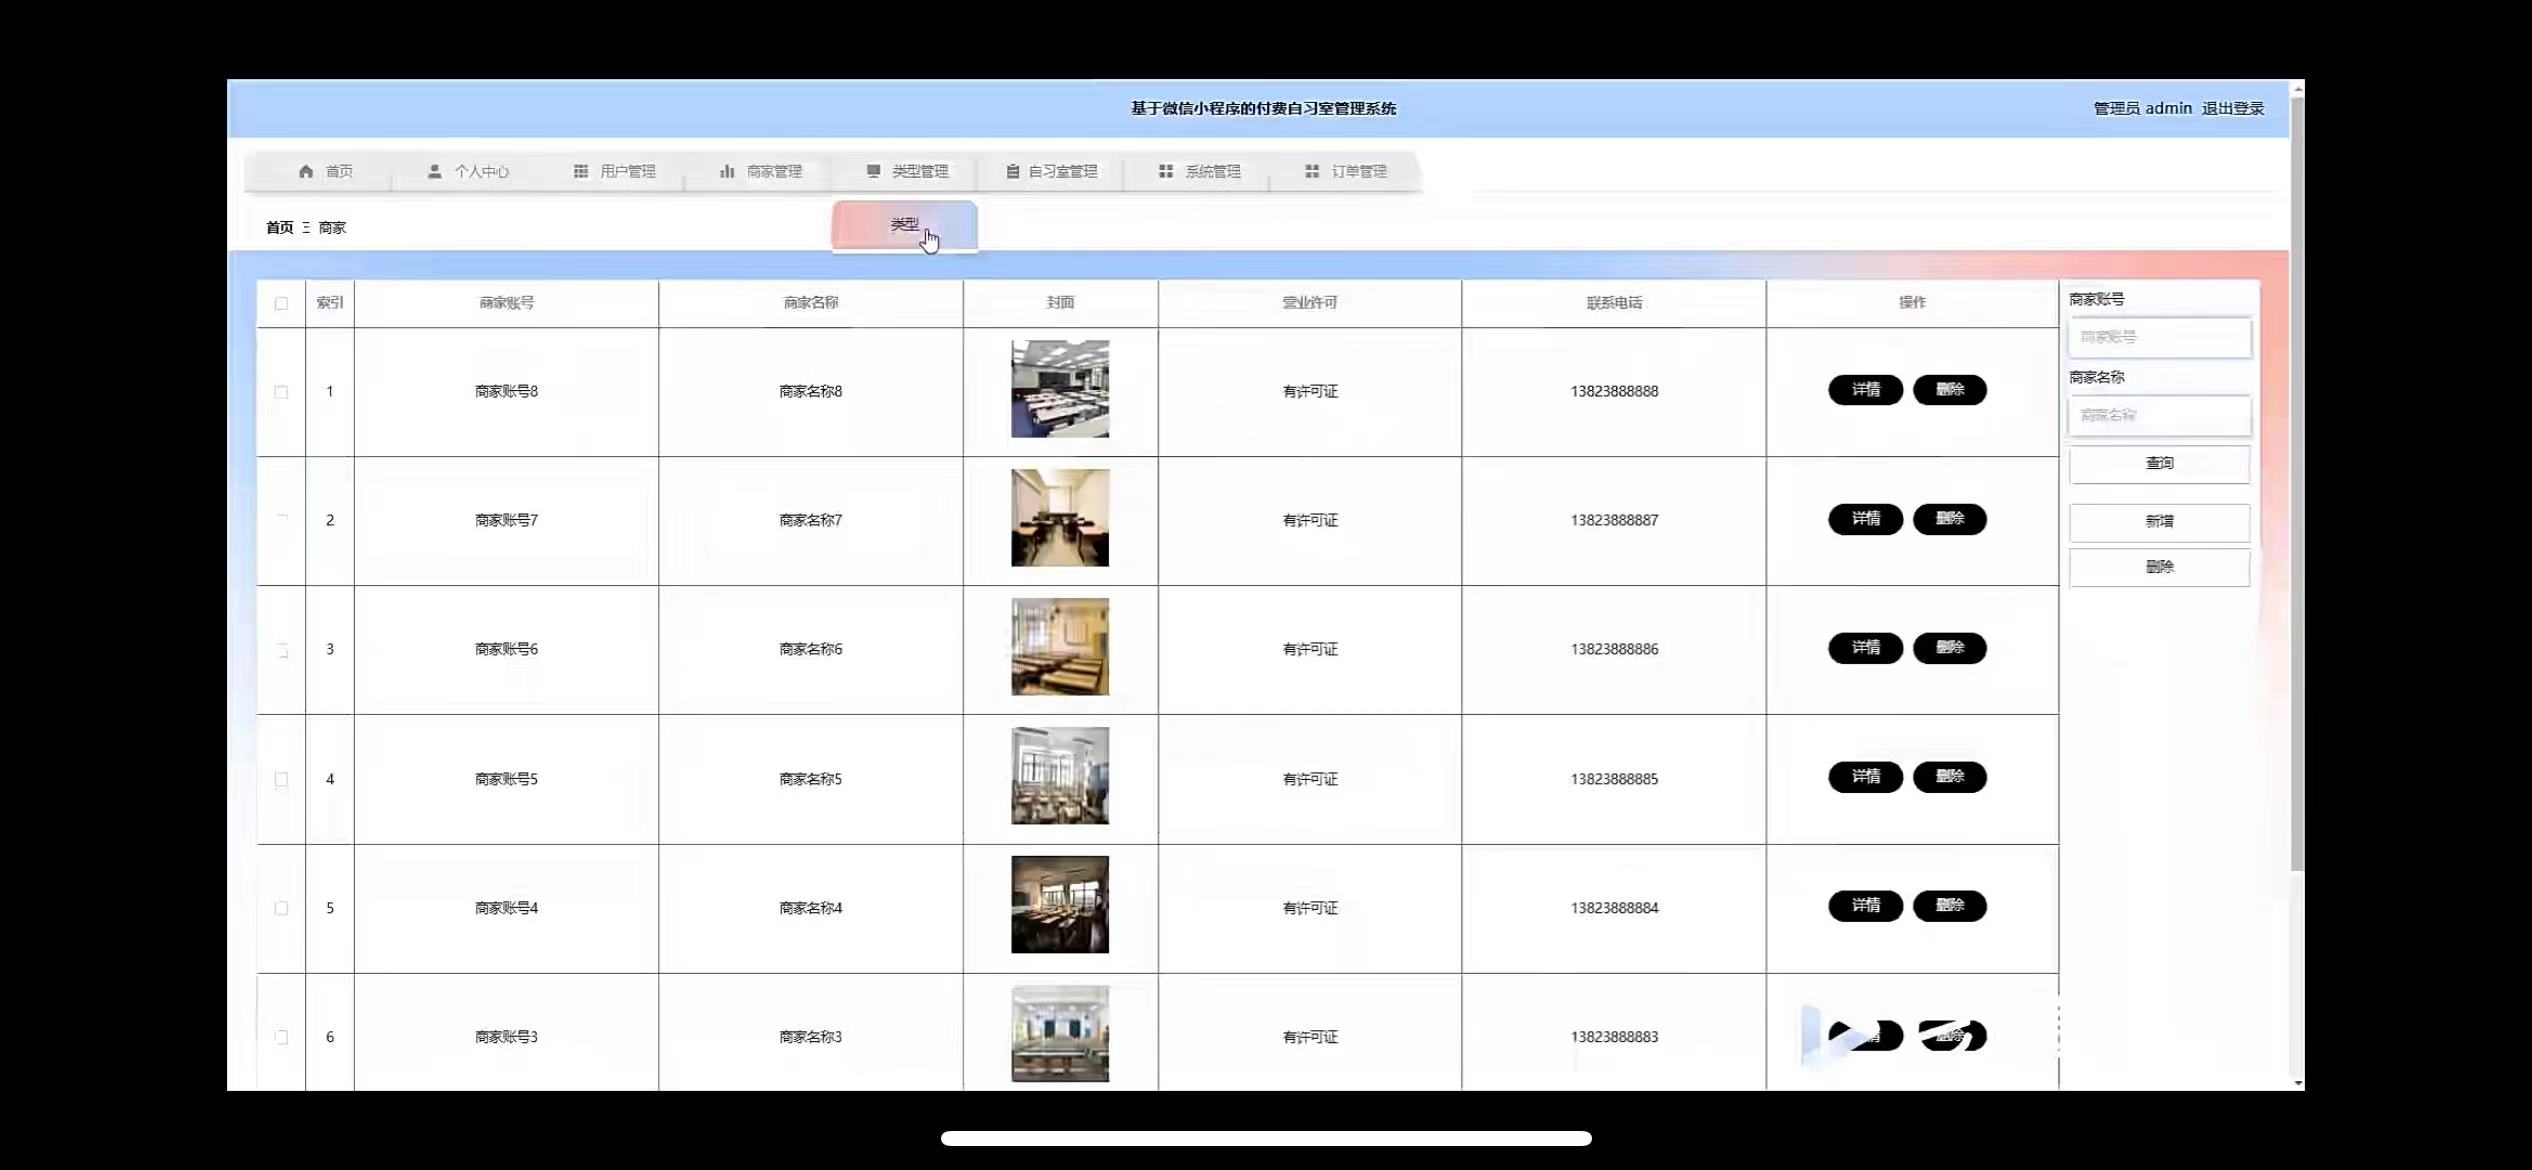Click the squares icon beside 系统管理
Screen dimensions: 2532x1170
coord(1165,171)
